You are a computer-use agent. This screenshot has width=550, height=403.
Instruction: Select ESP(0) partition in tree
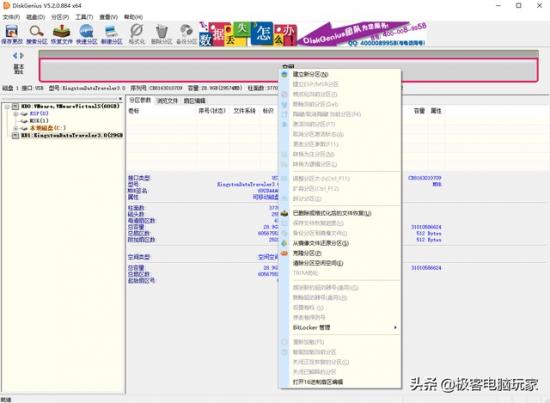click(x=39, y=114)
